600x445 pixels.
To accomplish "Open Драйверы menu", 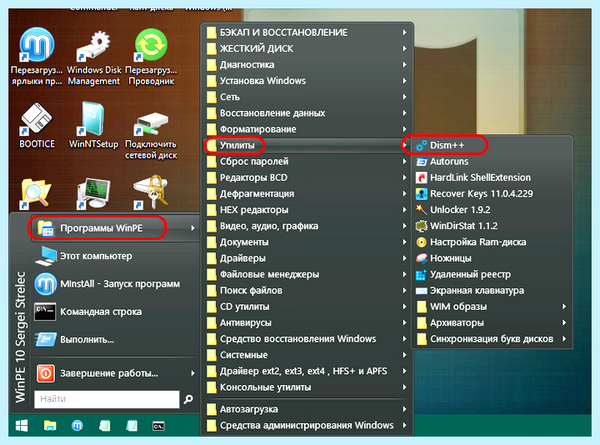I will click(x=307, y=258).
